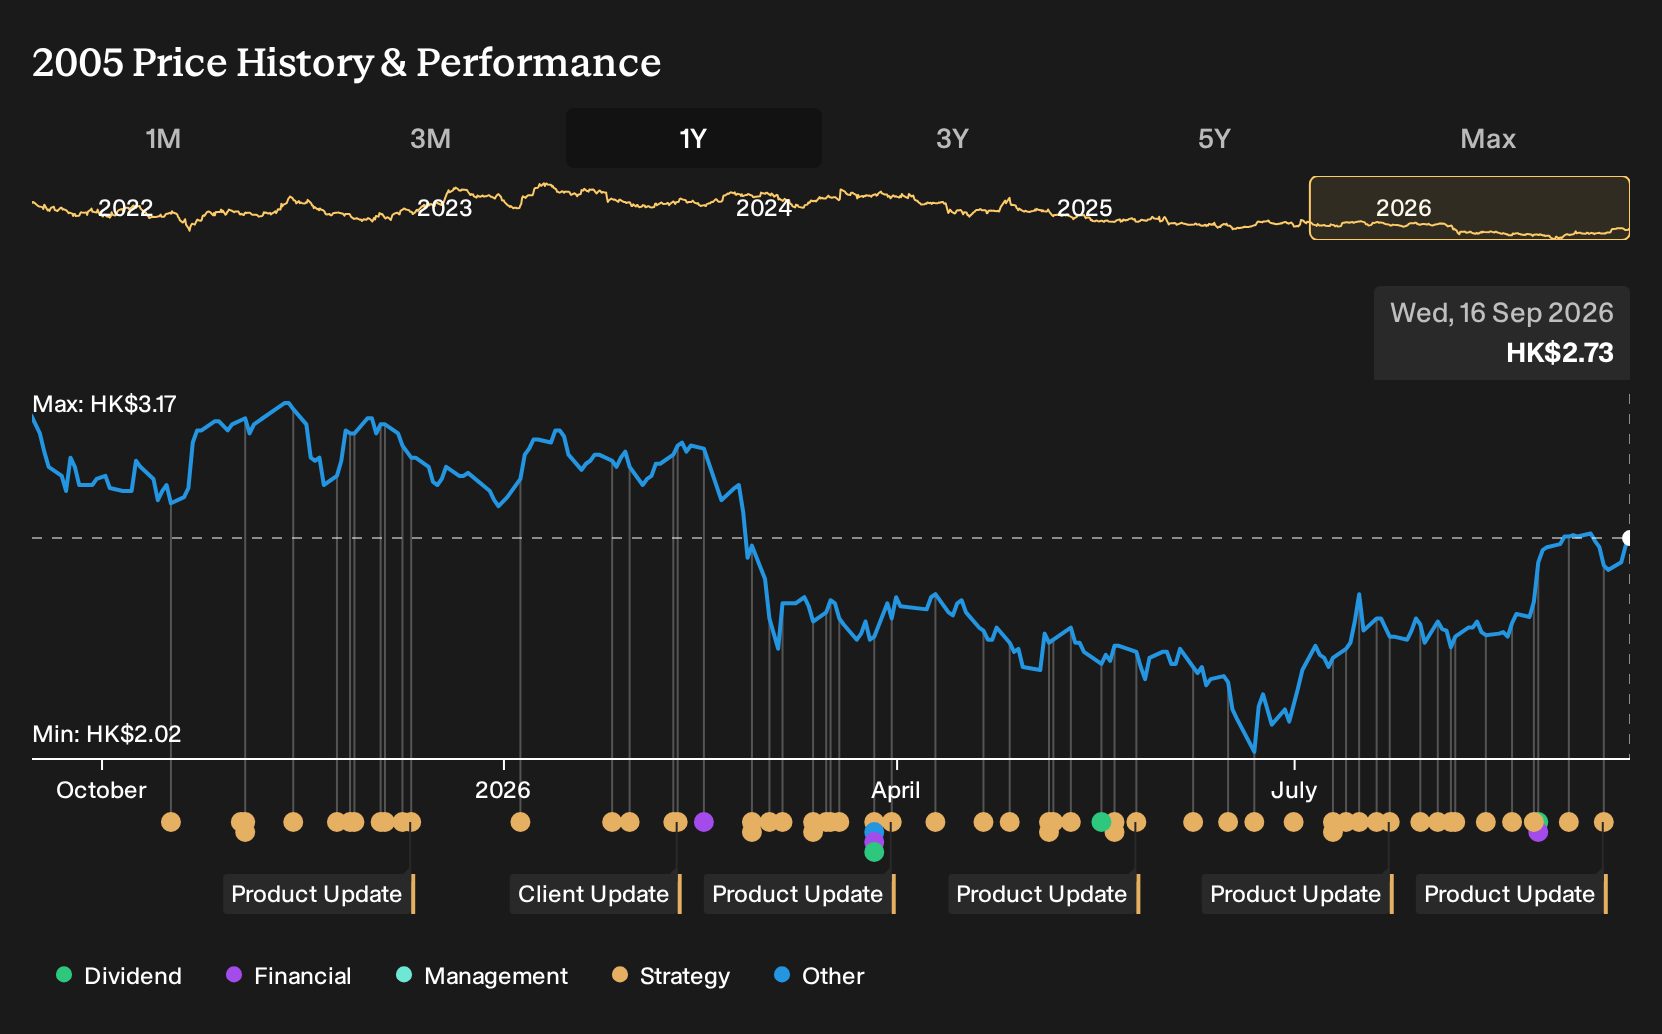This screenshot has width=1662, height=1034.
Task: Click the '2005 Price History & Performance' heading
Action: pos(346,62)
